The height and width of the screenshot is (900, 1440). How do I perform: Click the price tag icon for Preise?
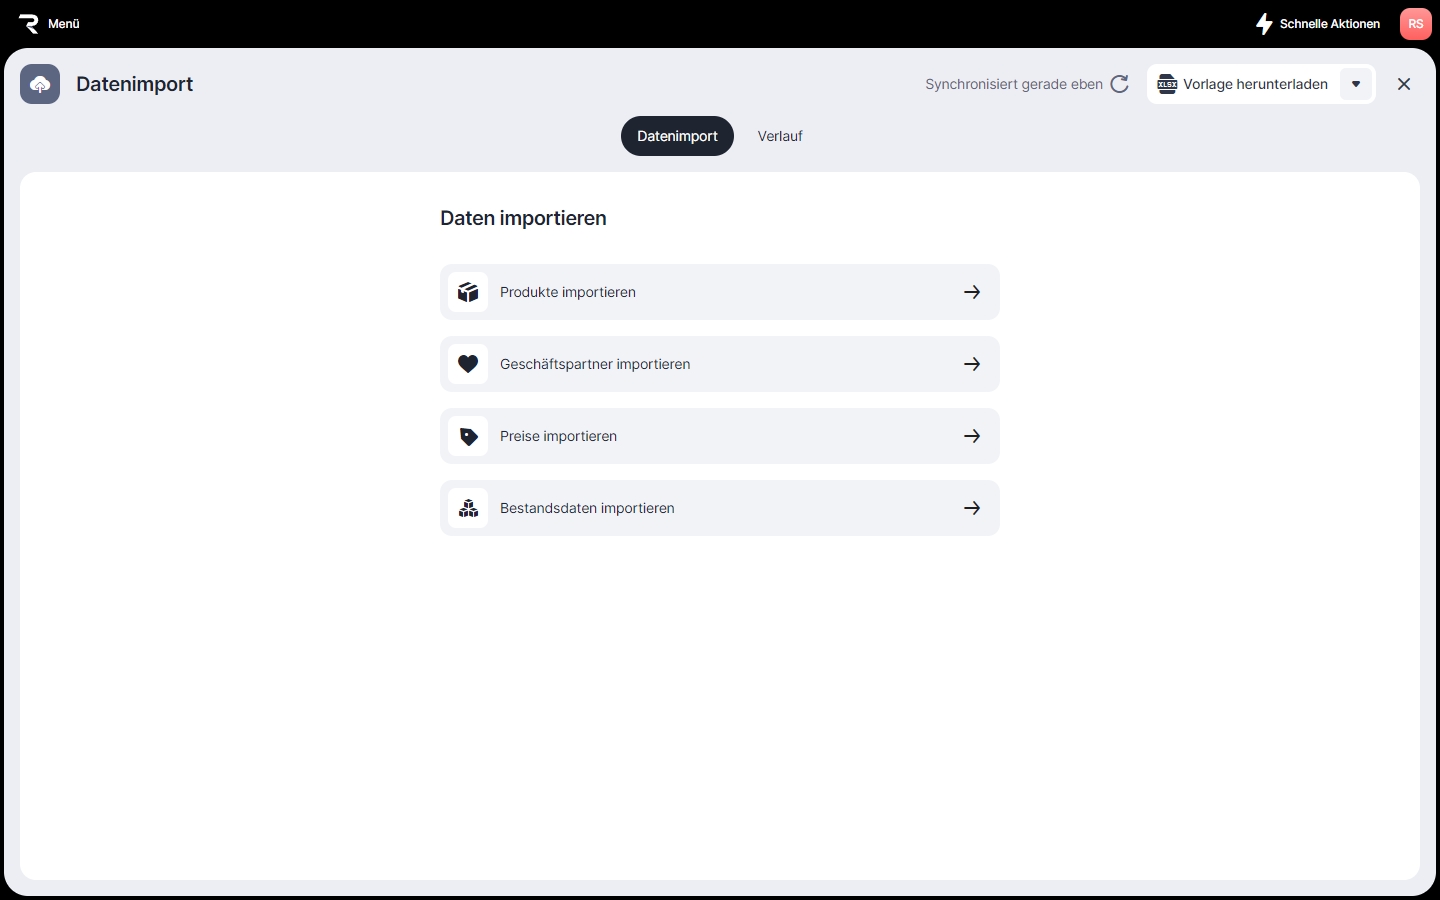[468, 436]
